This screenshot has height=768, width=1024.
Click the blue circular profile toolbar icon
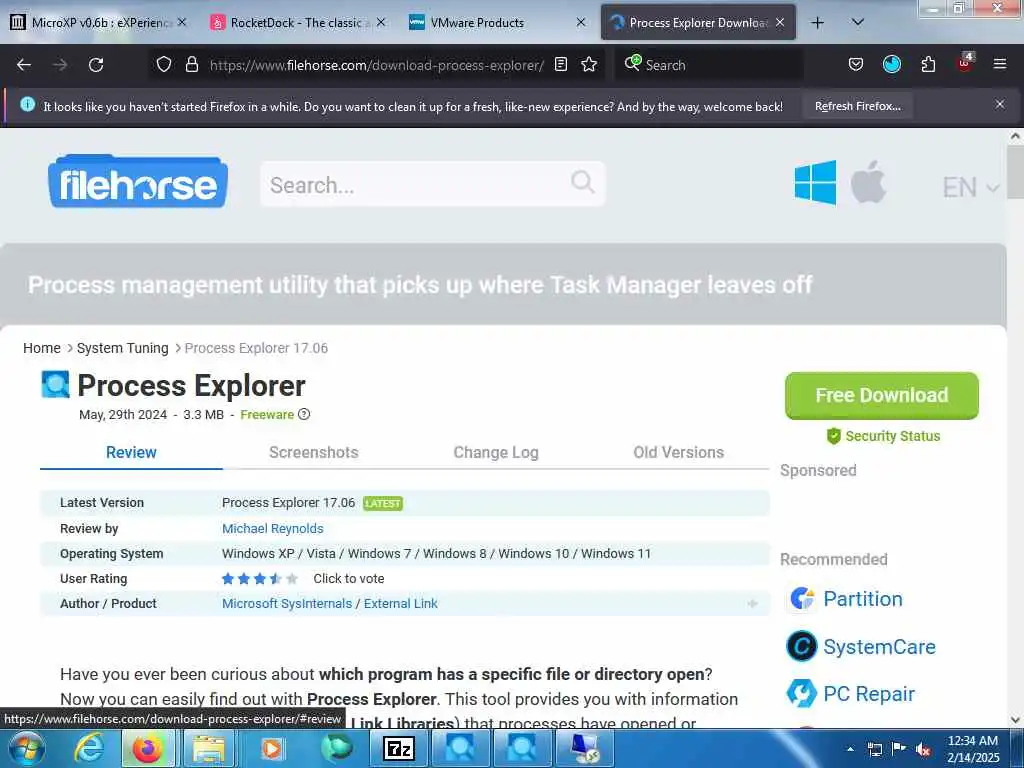click(891, 65)
